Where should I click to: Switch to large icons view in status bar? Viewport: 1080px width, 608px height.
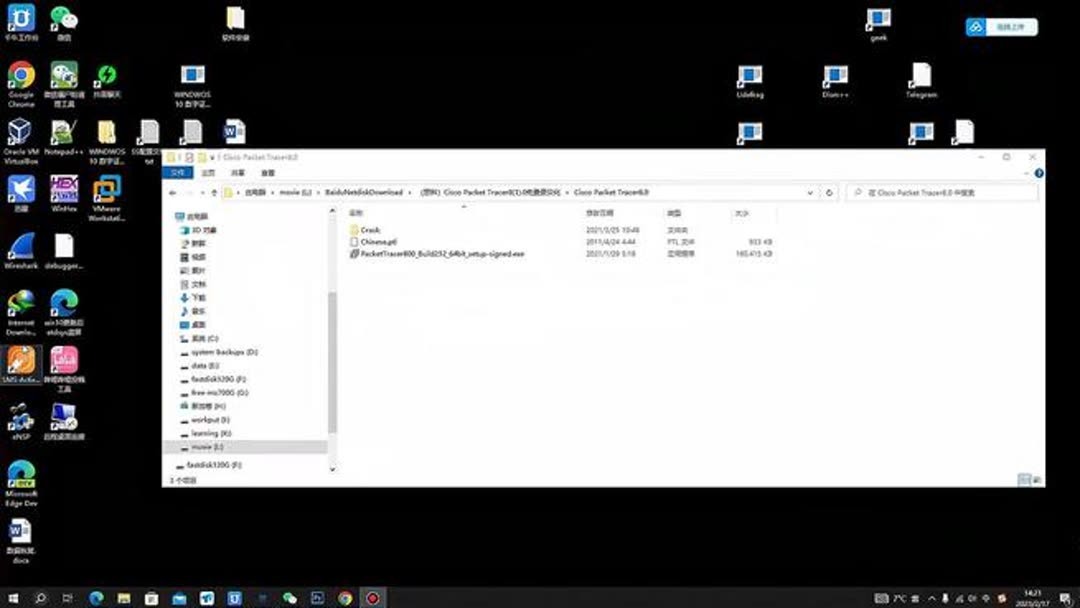(1037, 479)
